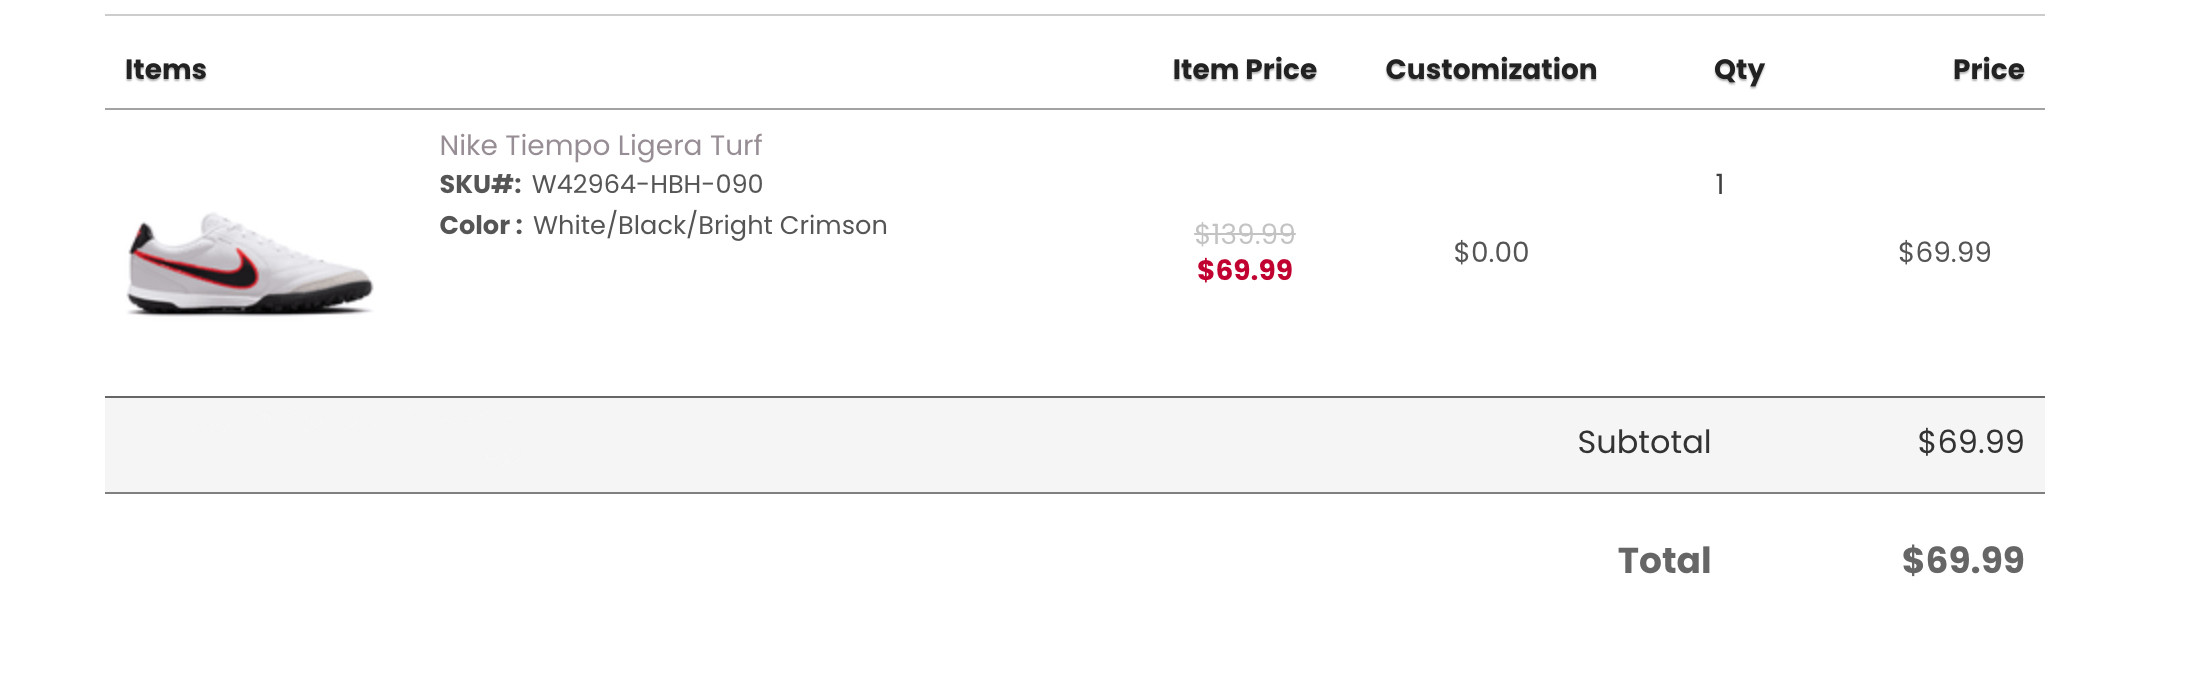Click the $0.00 customization amount
This screenshot has height=674, width=2187.
pos(1490,252)
